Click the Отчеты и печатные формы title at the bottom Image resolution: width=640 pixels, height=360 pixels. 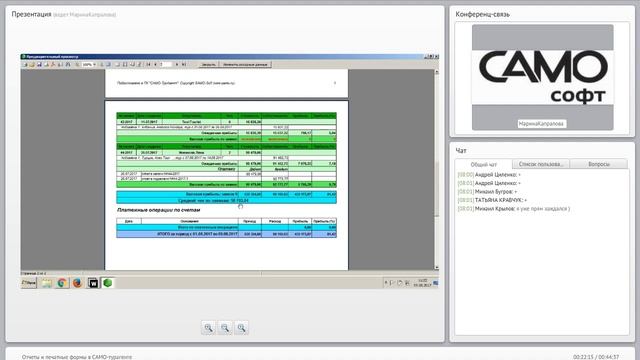pyautogui.click(x=77, y=357)
